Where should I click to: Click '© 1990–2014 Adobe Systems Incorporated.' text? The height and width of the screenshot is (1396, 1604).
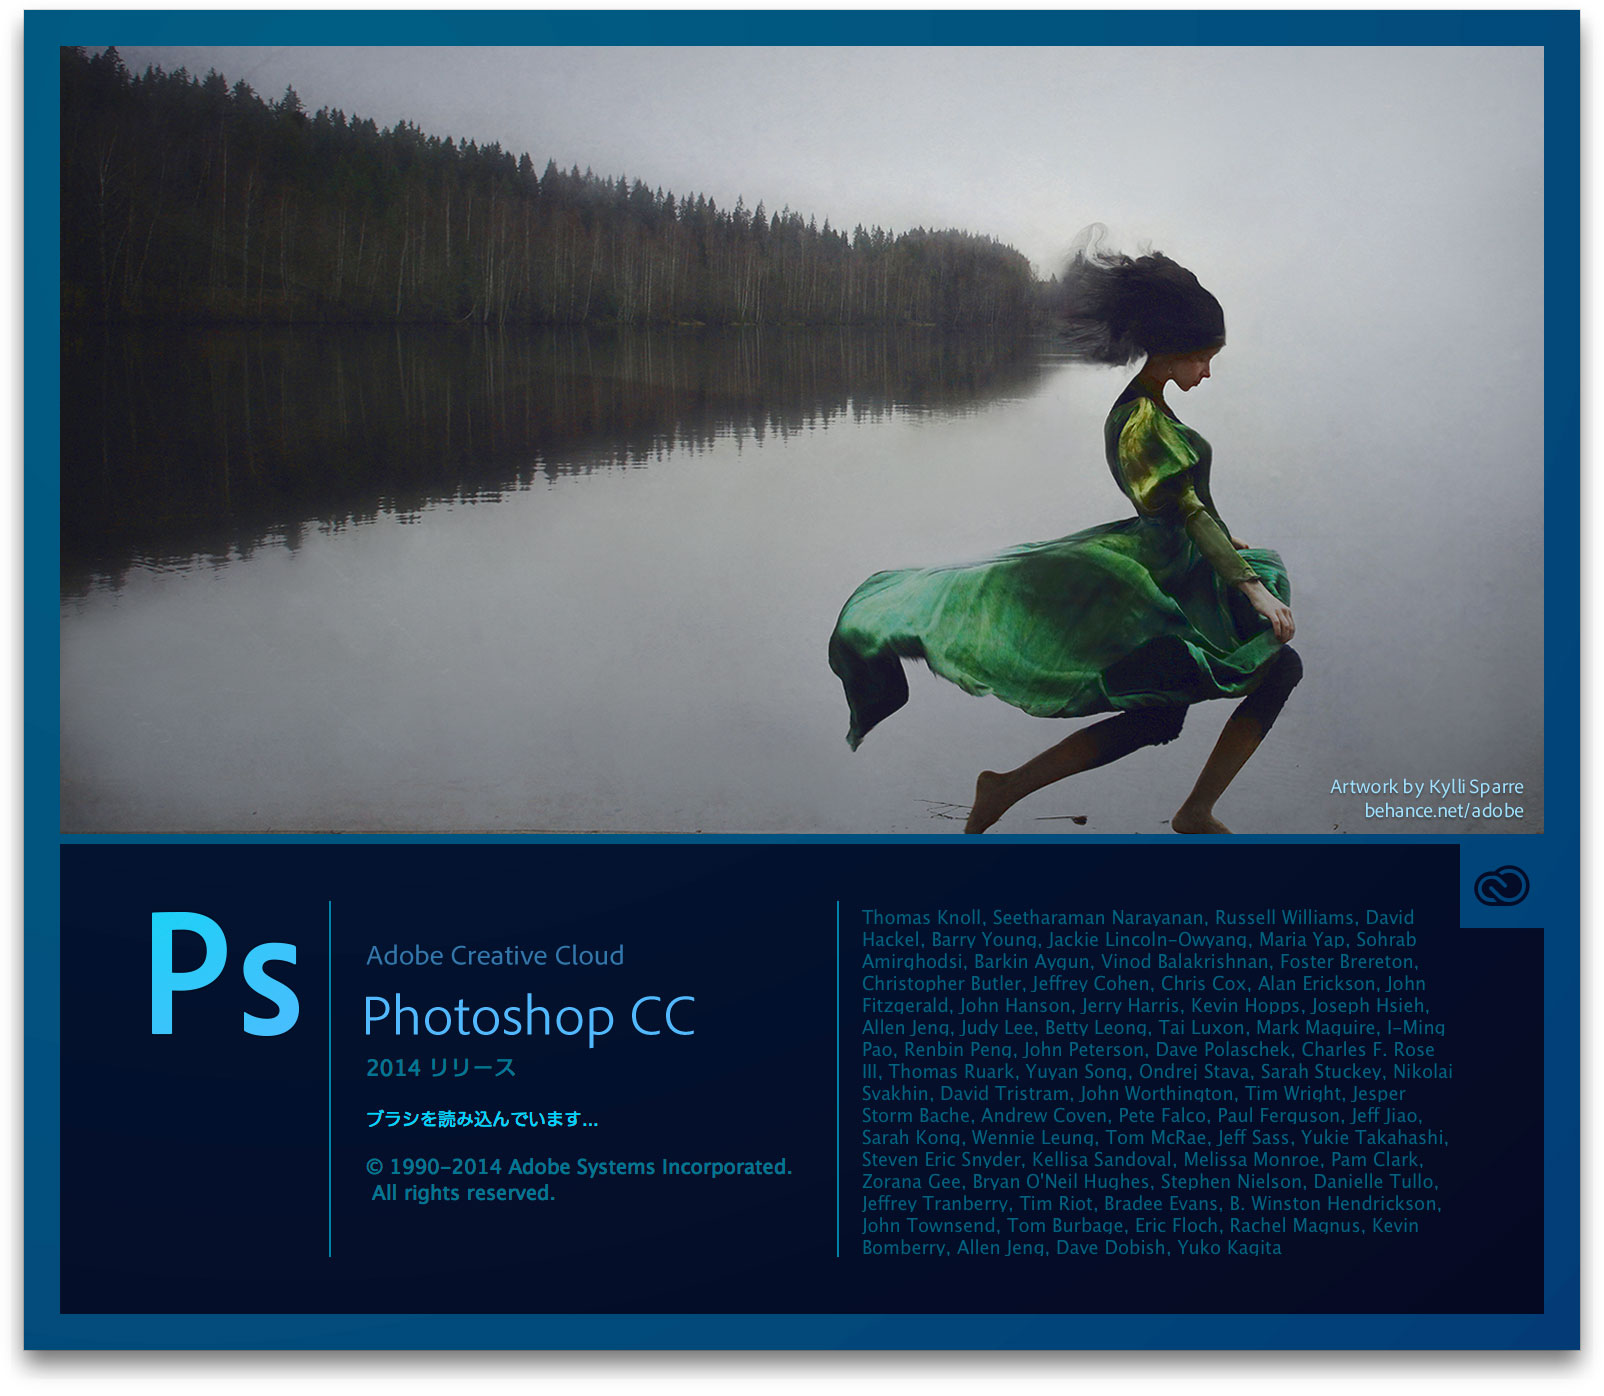click(579, 1167)
